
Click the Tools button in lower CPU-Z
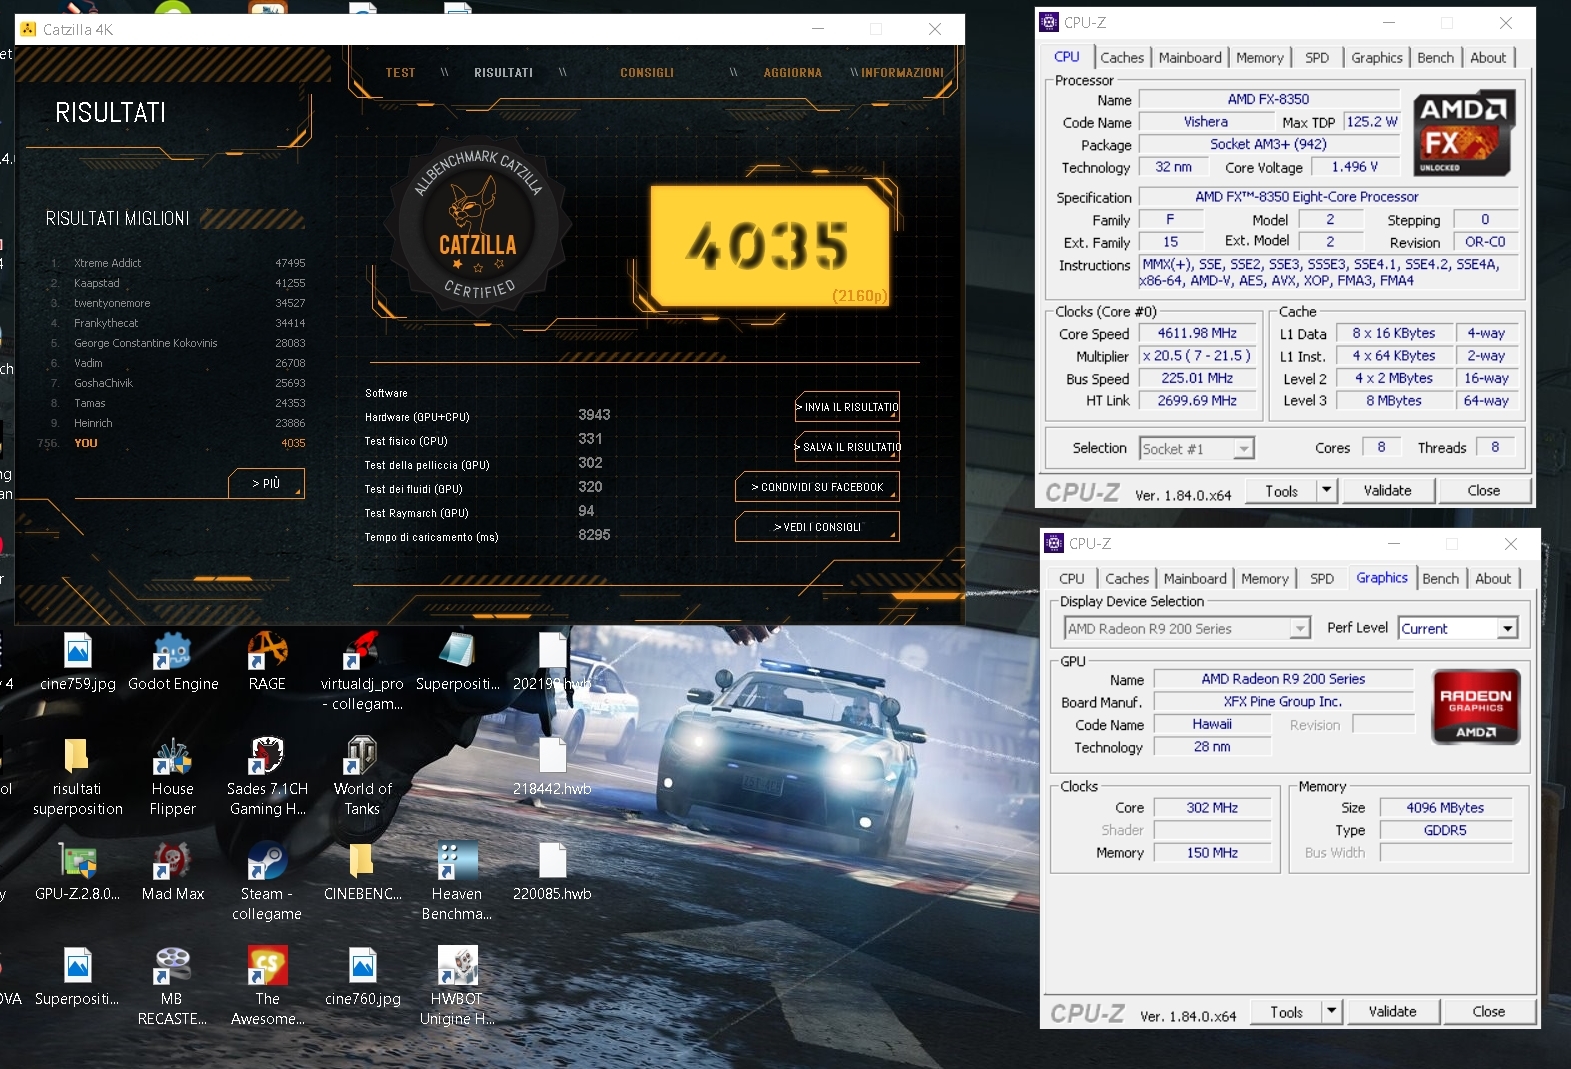point(1286,1011)
